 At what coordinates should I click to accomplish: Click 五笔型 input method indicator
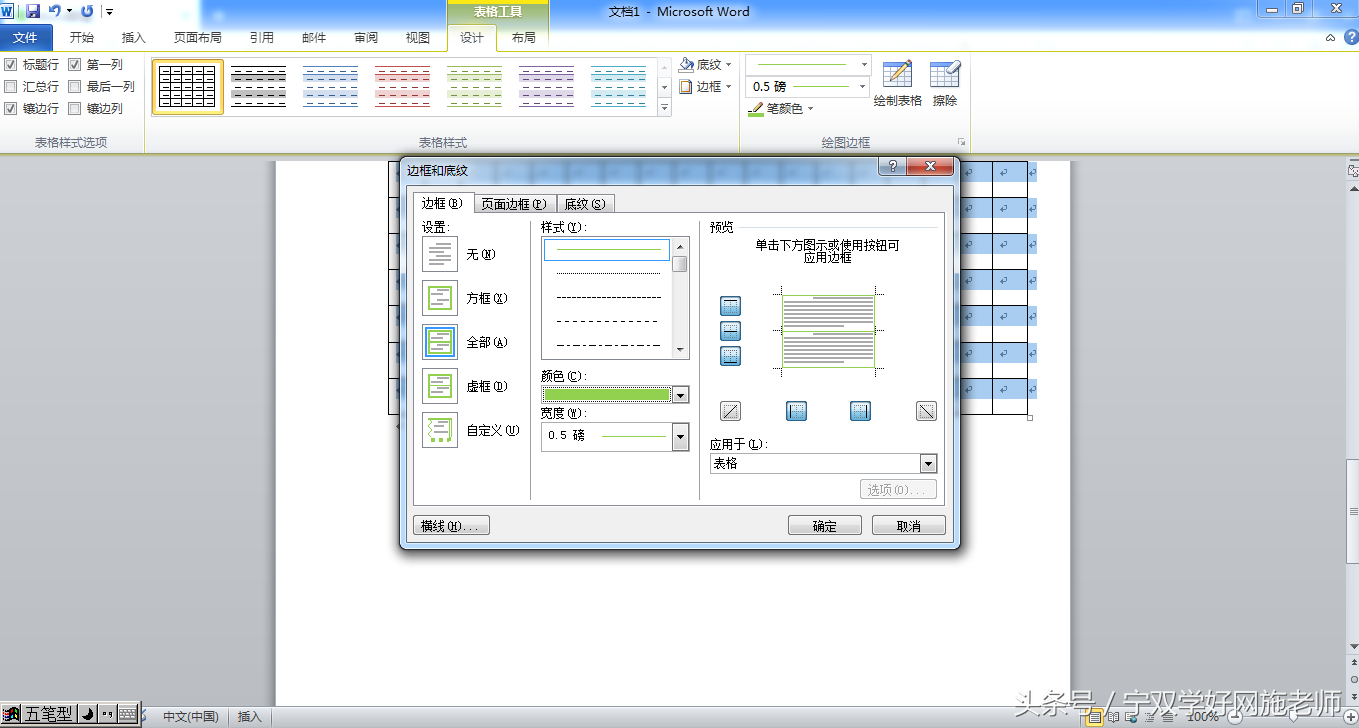(49, 714)
